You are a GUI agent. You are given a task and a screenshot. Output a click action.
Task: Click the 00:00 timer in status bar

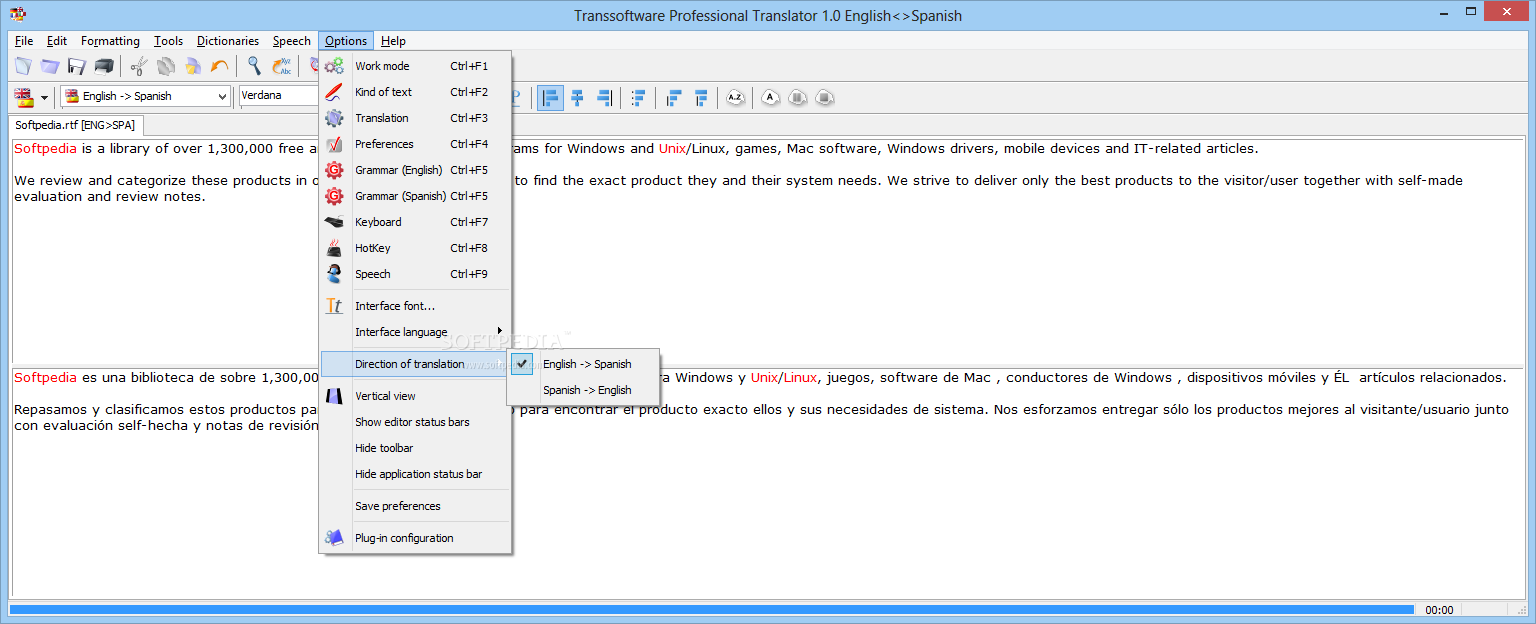coord(1439,610)
